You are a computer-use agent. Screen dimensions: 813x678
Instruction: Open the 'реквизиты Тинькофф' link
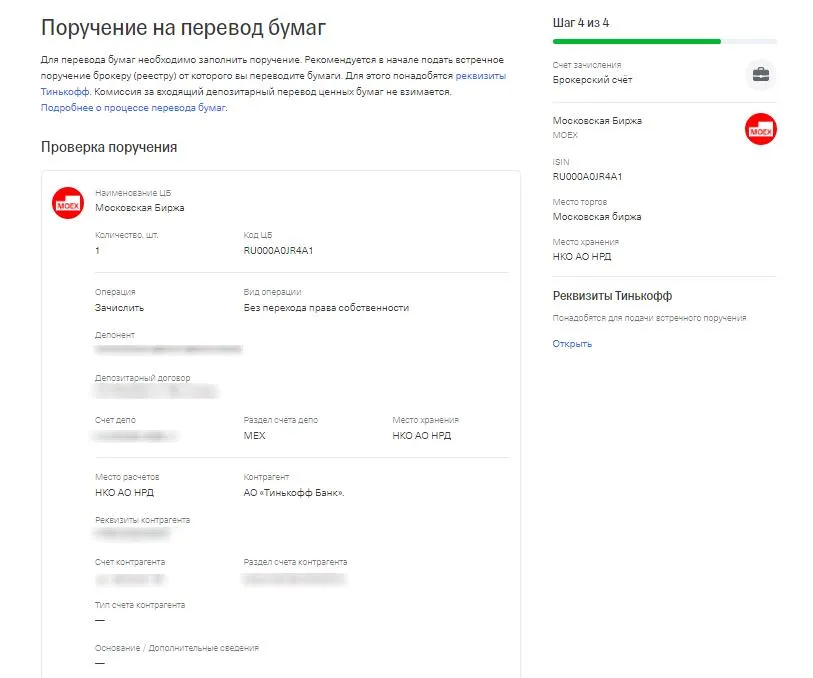tap(273, 83)
